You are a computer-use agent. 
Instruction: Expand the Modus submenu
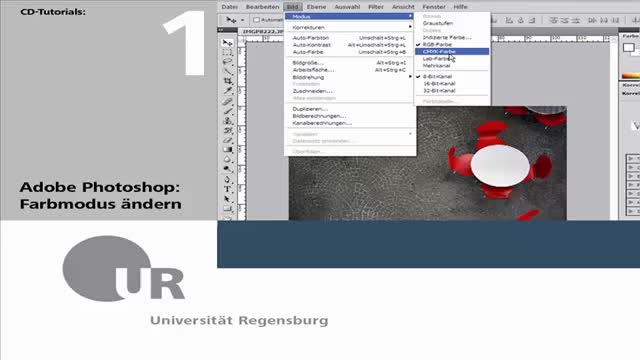349,16
